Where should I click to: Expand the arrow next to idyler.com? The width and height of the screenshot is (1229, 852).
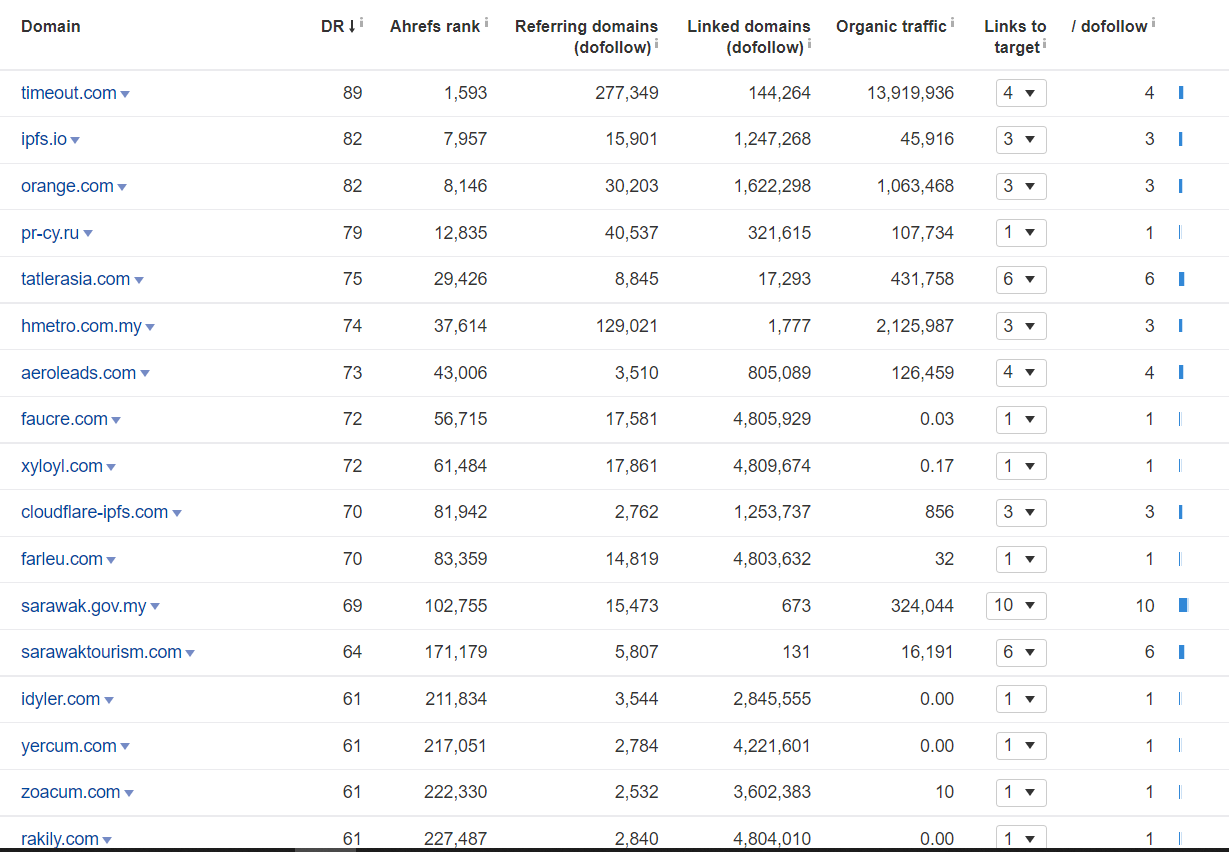pyautogui.click(x=109, y=700)
